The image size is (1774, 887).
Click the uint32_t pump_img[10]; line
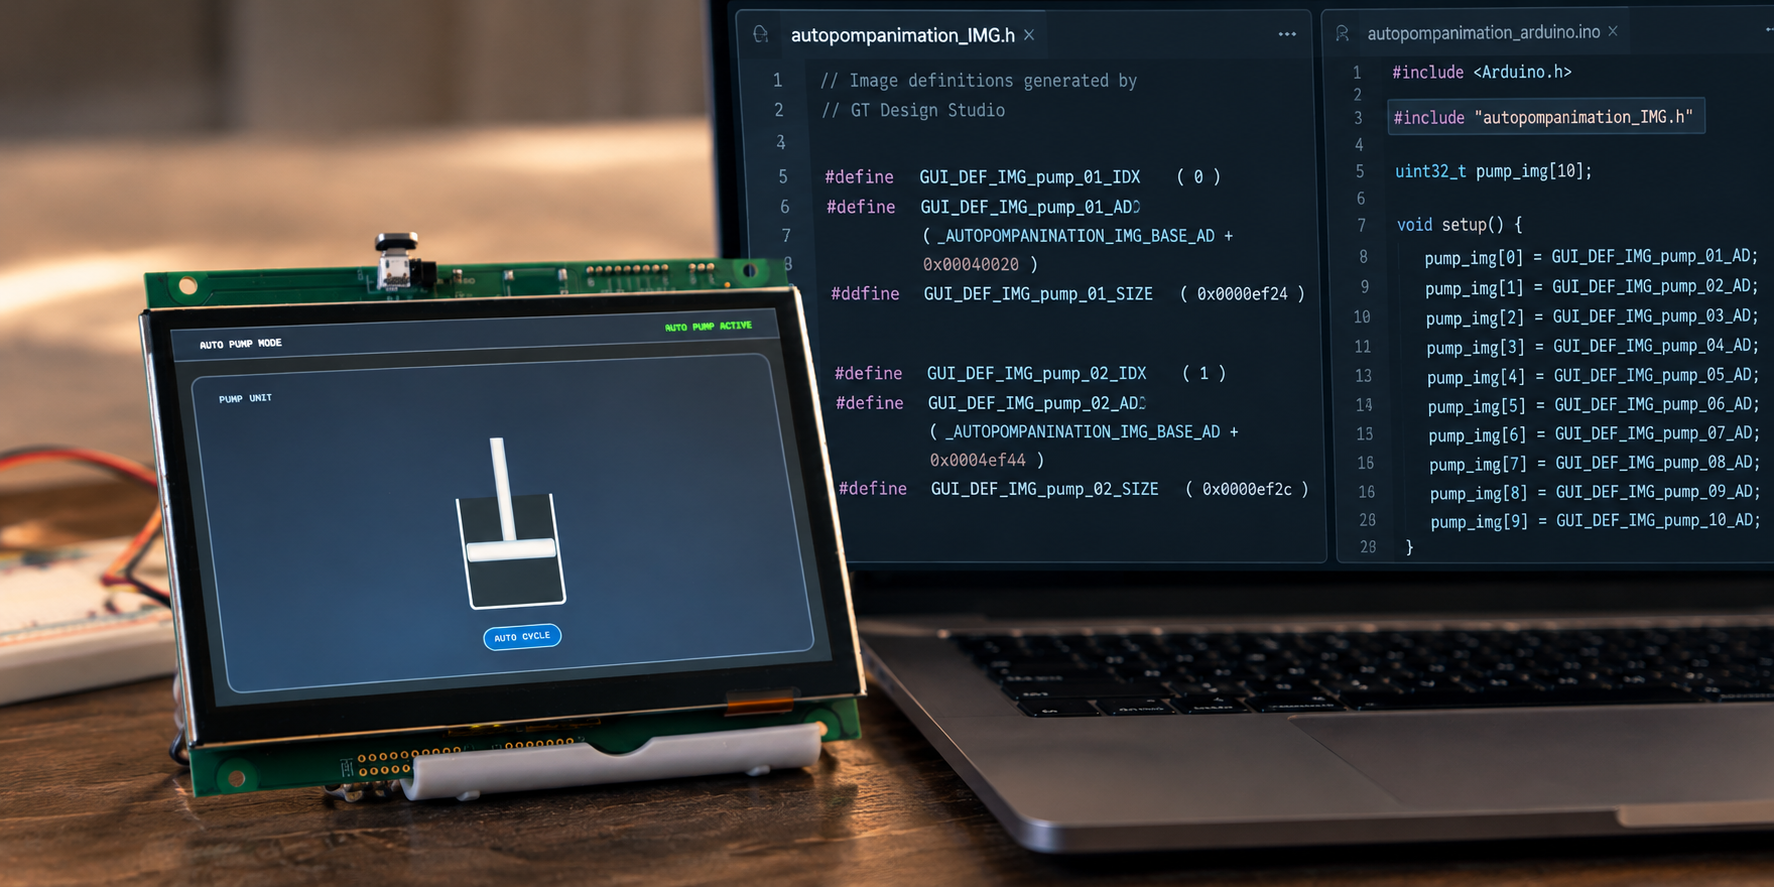(1493, 171)
